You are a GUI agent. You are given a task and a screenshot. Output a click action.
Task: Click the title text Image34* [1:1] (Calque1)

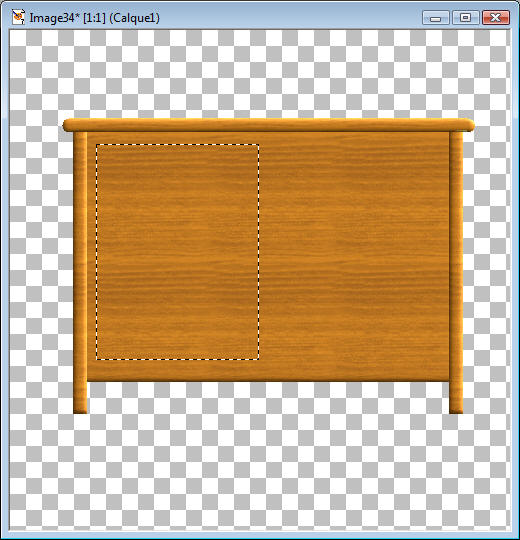click(x=95, y=18)
